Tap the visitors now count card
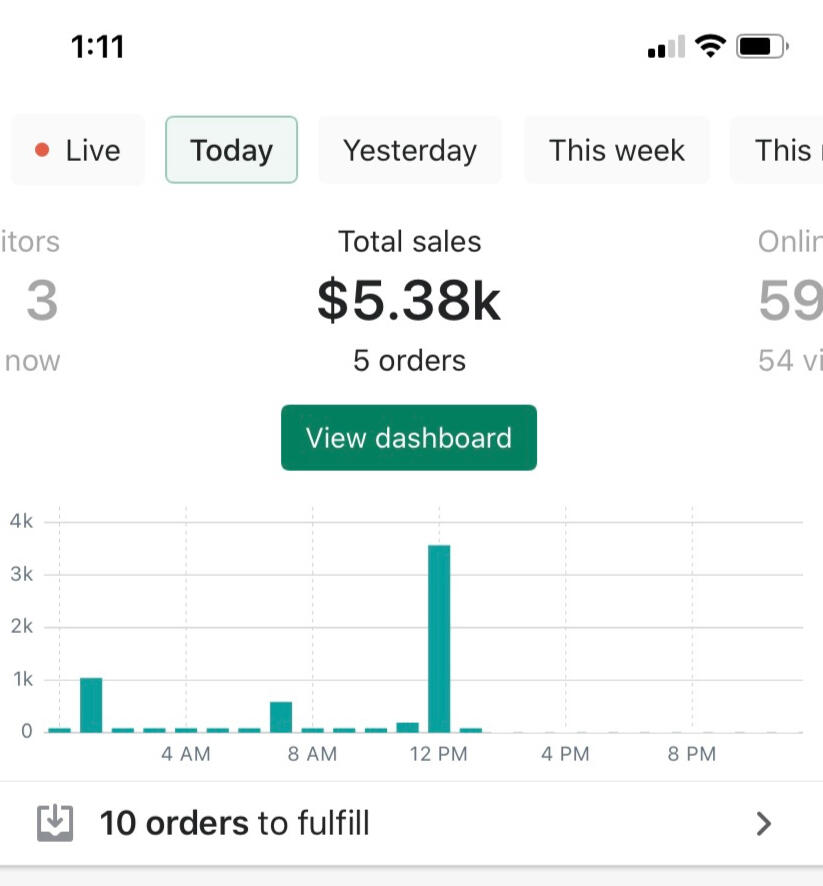 [x=35, y=300]
